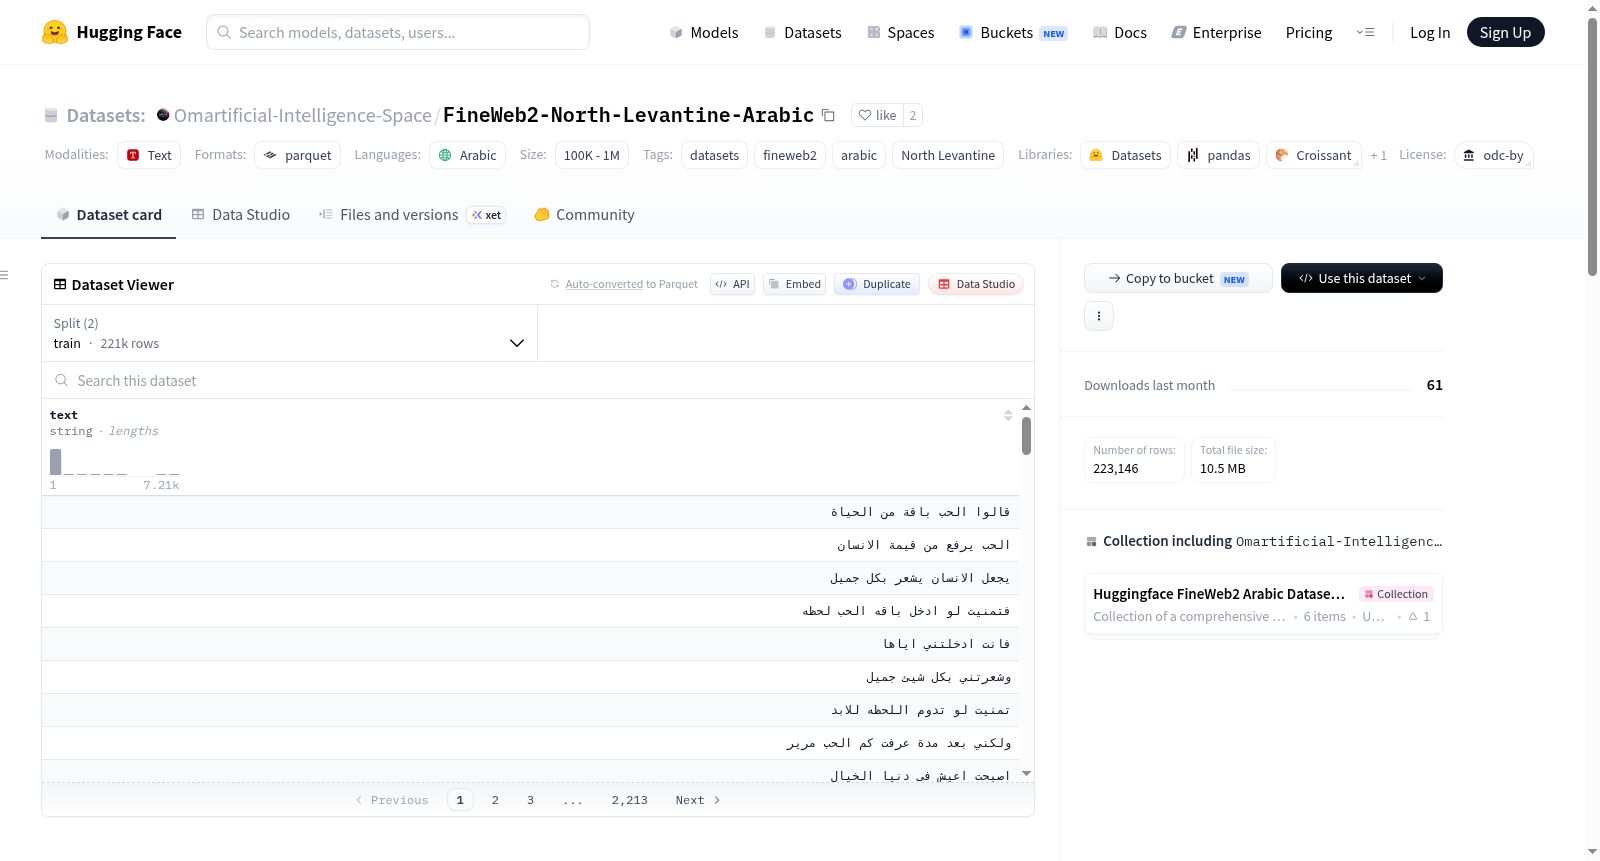Open the three-dot options button

(x=1099, y=316)
